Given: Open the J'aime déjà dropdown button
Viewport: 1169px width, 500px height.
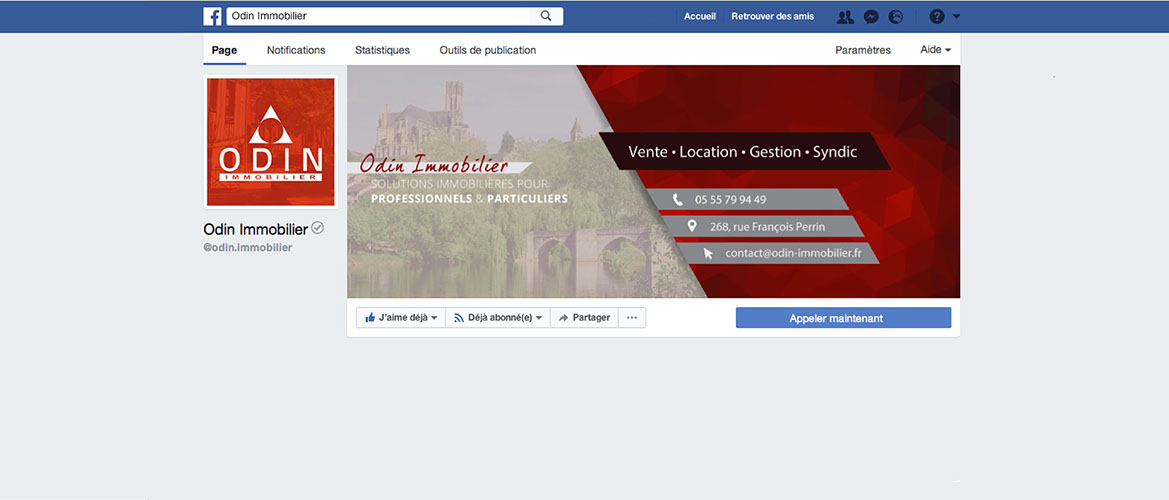Looking at the screenshot, I should (x=400, y=317).
